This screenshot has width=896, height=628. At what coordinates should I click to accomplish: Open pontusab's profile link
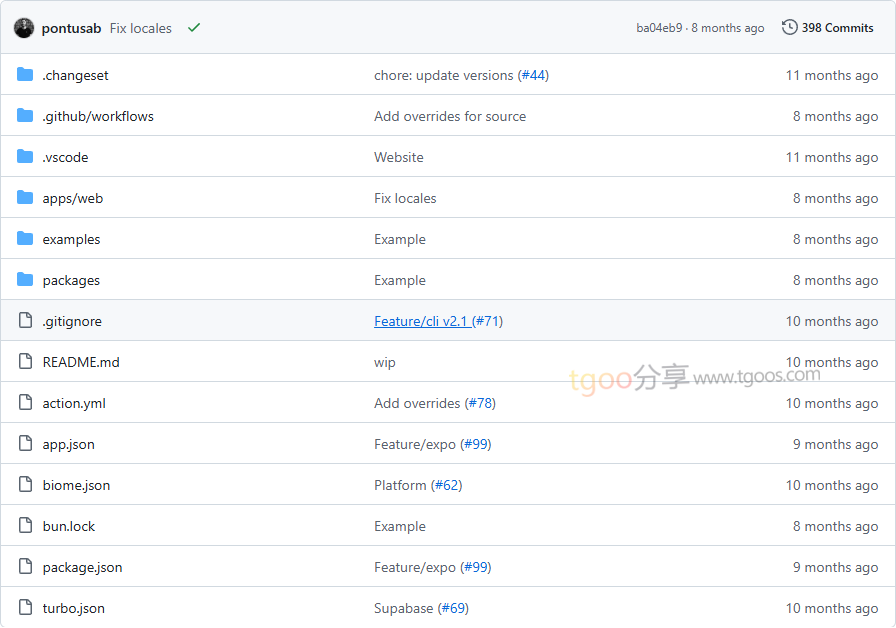[x=72, y=28]
